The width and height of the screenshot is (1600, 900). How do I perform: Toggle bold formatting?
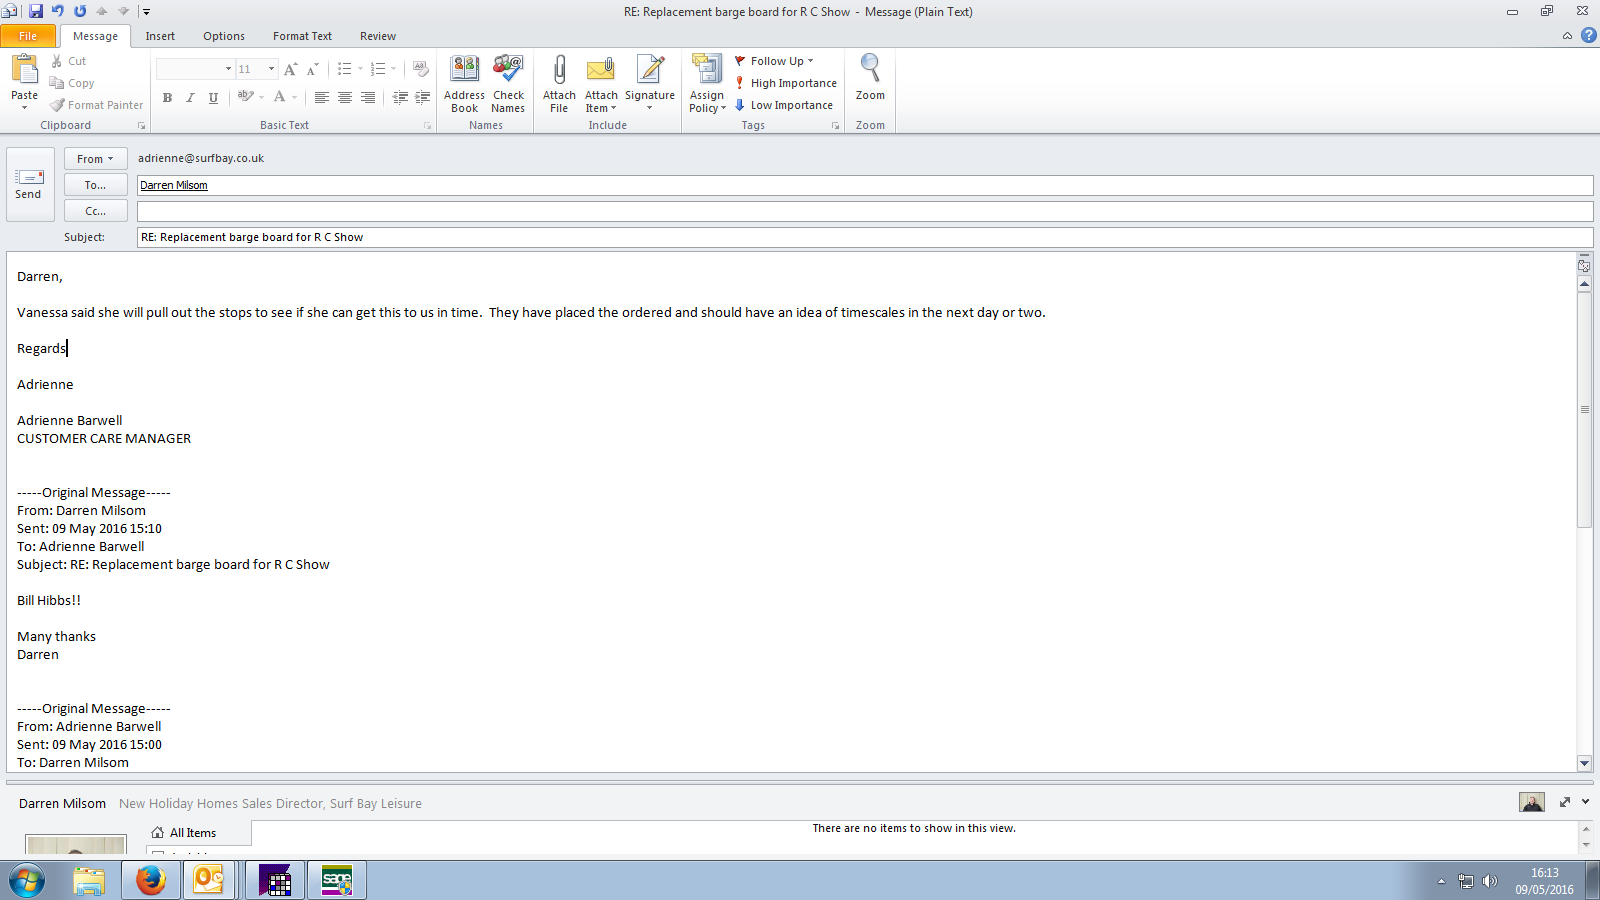tap(167, 97)
